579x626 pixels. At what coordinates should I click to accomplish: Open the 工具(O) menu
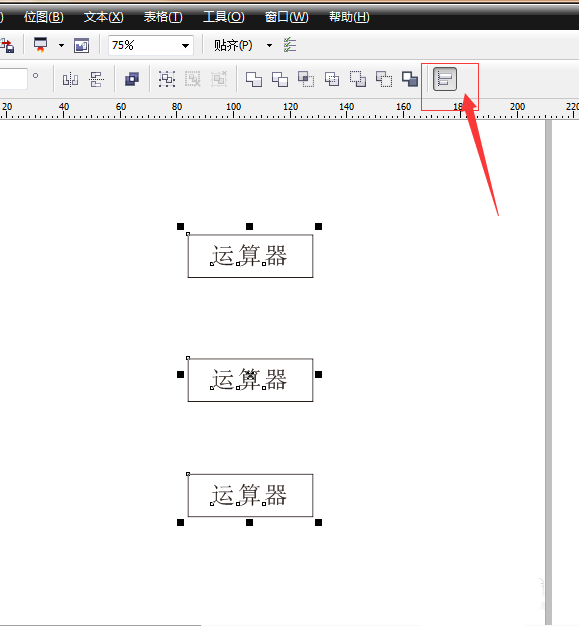click(x=224, y=17)
